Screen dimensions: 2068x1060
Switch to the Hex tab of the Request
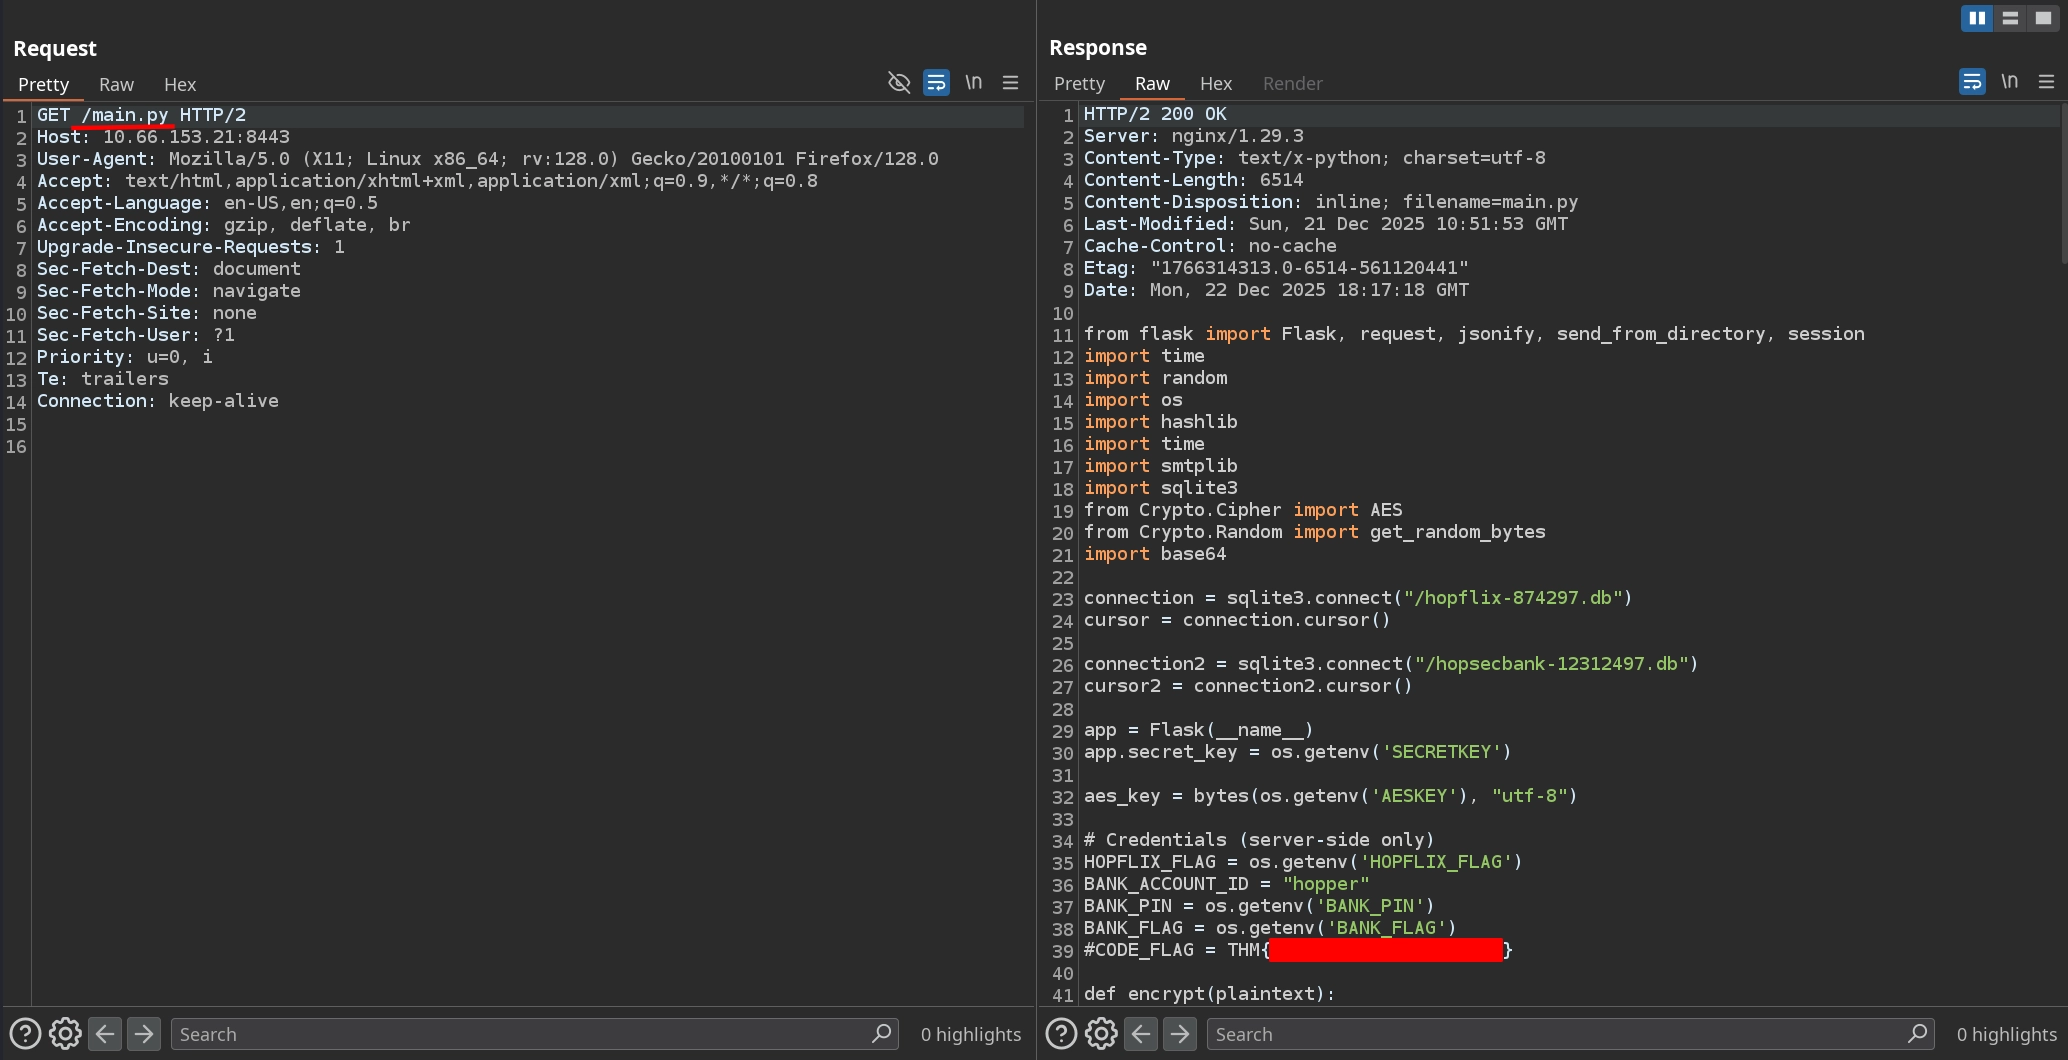(180, 84)
